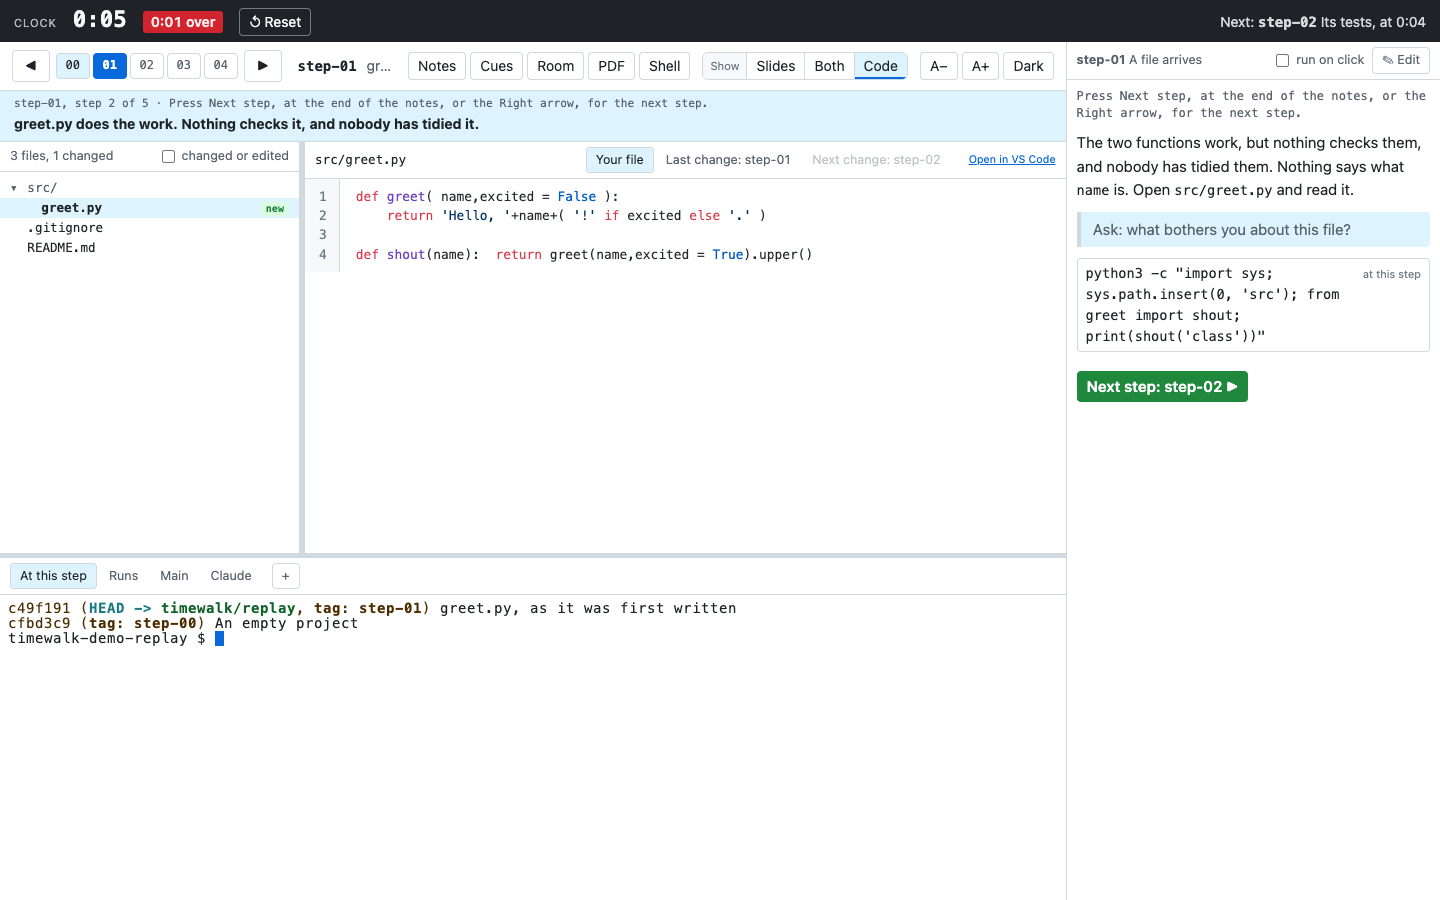Go to previous step arrow
Image resolution: width=1440 pixels, height=900 pixels.
pyautogui.click(x=31, y=66)
